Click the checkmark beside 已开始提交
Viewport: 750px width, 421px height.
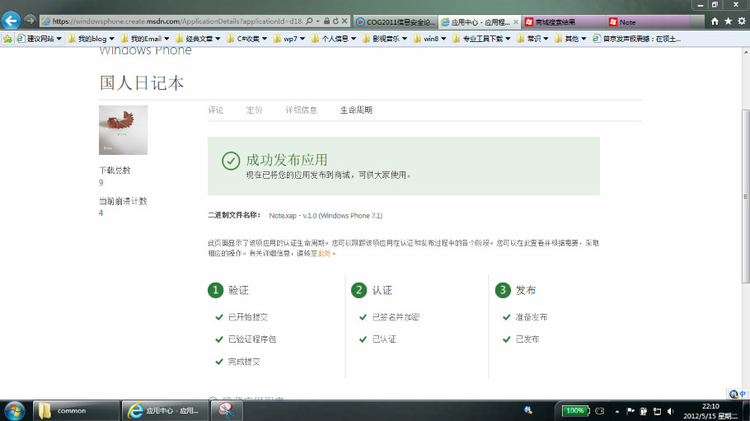coord(219,317)
